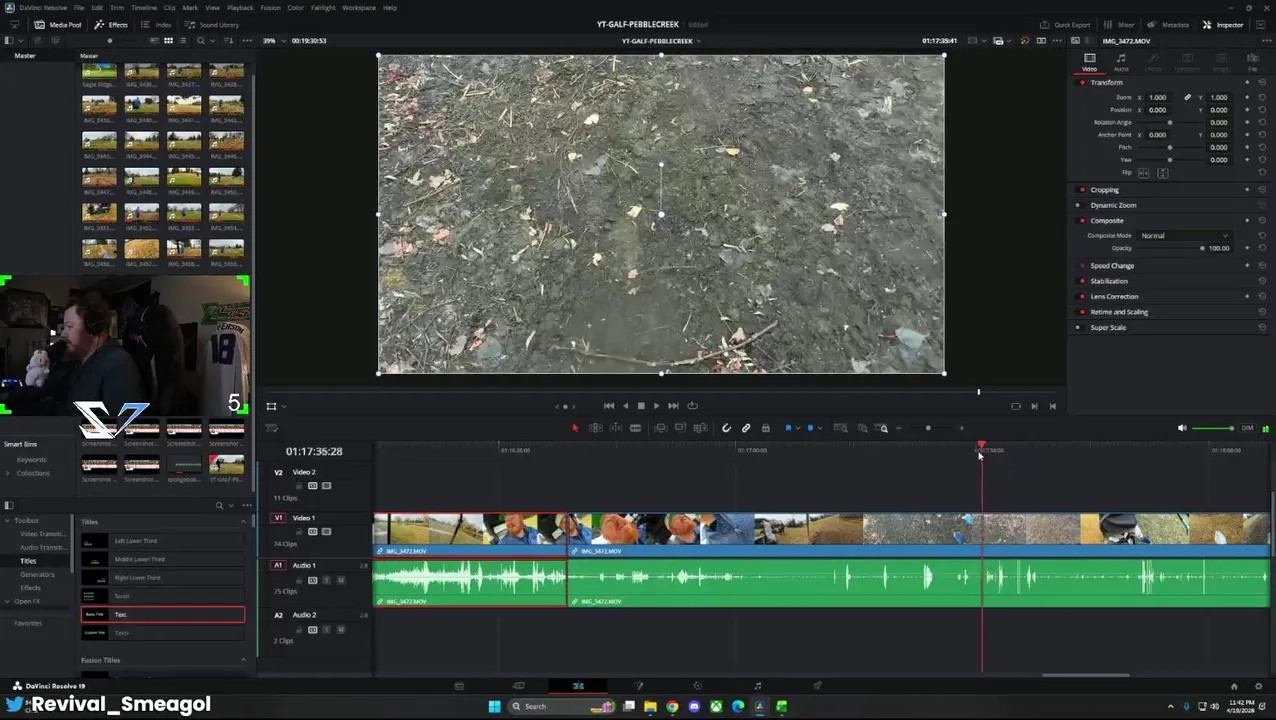The width and height of the screenshot is (1276, 720).
Task: Open the Timeline menu
Action: click(144, 8)
